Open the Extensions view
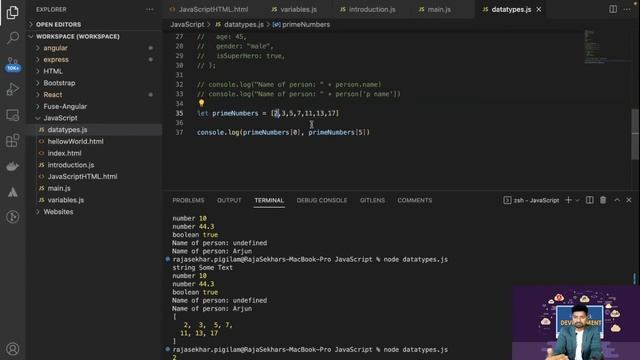The height and width of the screenshot is (360, 640). click(13, 141)
